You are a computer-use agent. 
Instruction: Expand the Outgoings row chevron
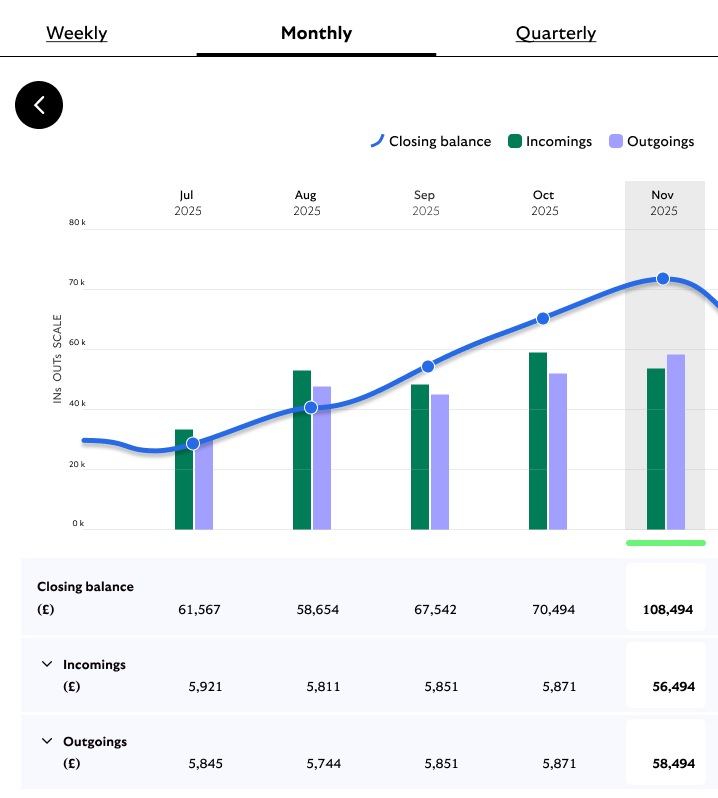(47, 741)
